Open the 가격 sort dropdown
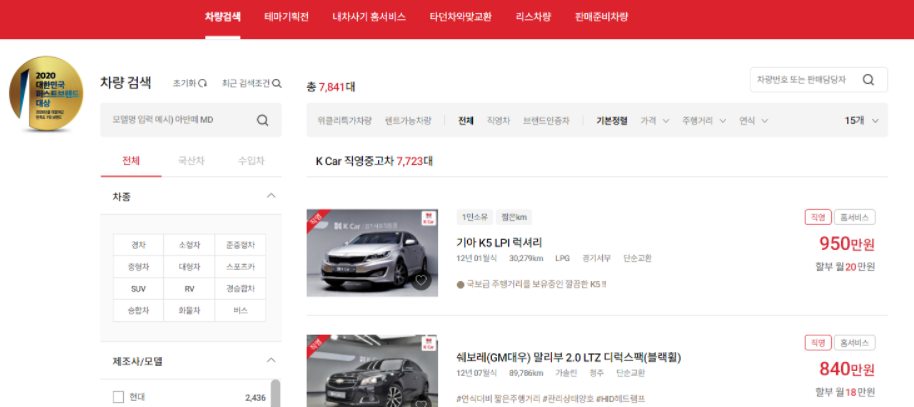The width and height of the screenshot is (914, 407). (655, 121)
